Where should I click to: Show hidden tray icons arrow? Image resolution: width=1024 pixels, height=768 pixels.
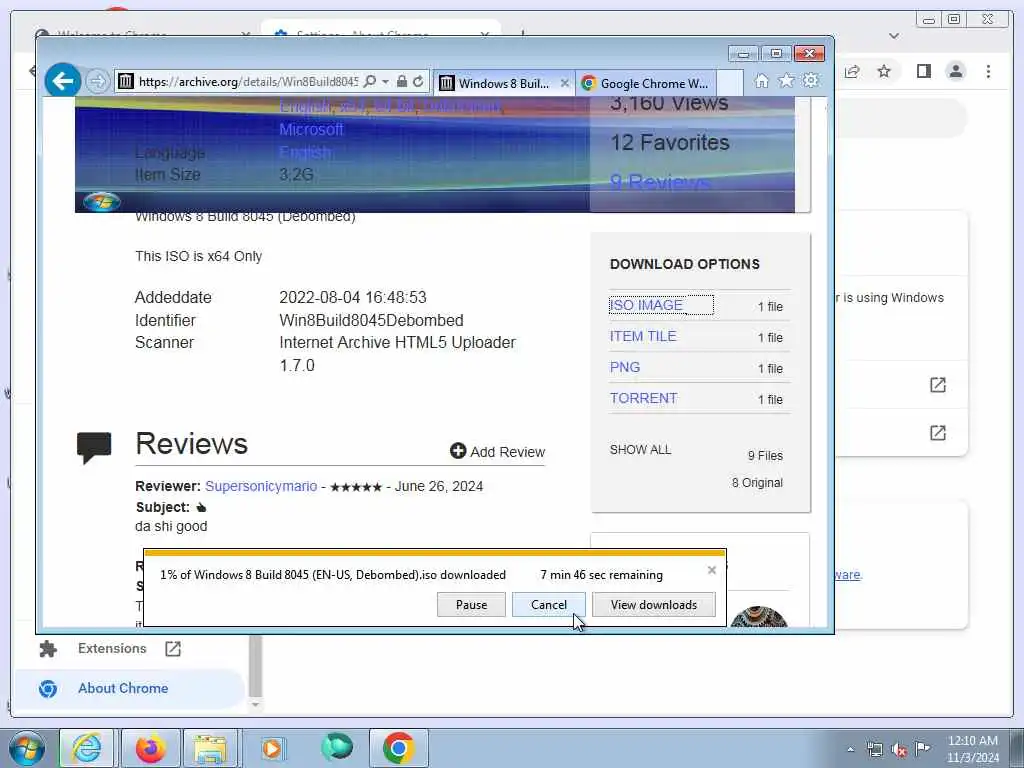[x=850, y=749]
